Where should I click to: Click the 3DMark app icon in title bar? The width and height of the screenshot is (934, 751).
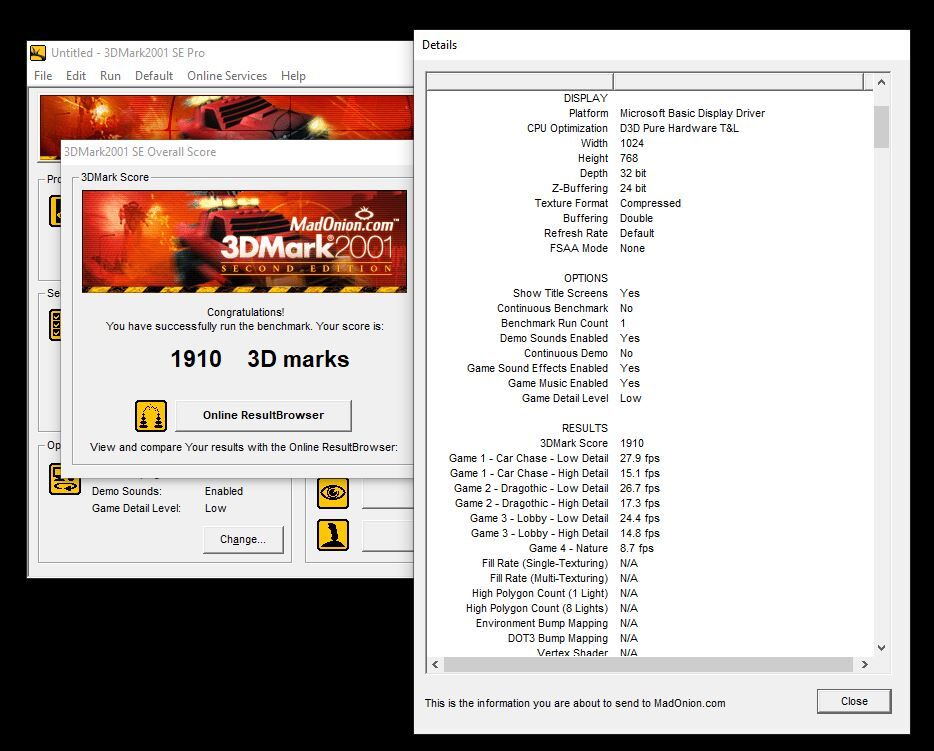coord(38,52)
